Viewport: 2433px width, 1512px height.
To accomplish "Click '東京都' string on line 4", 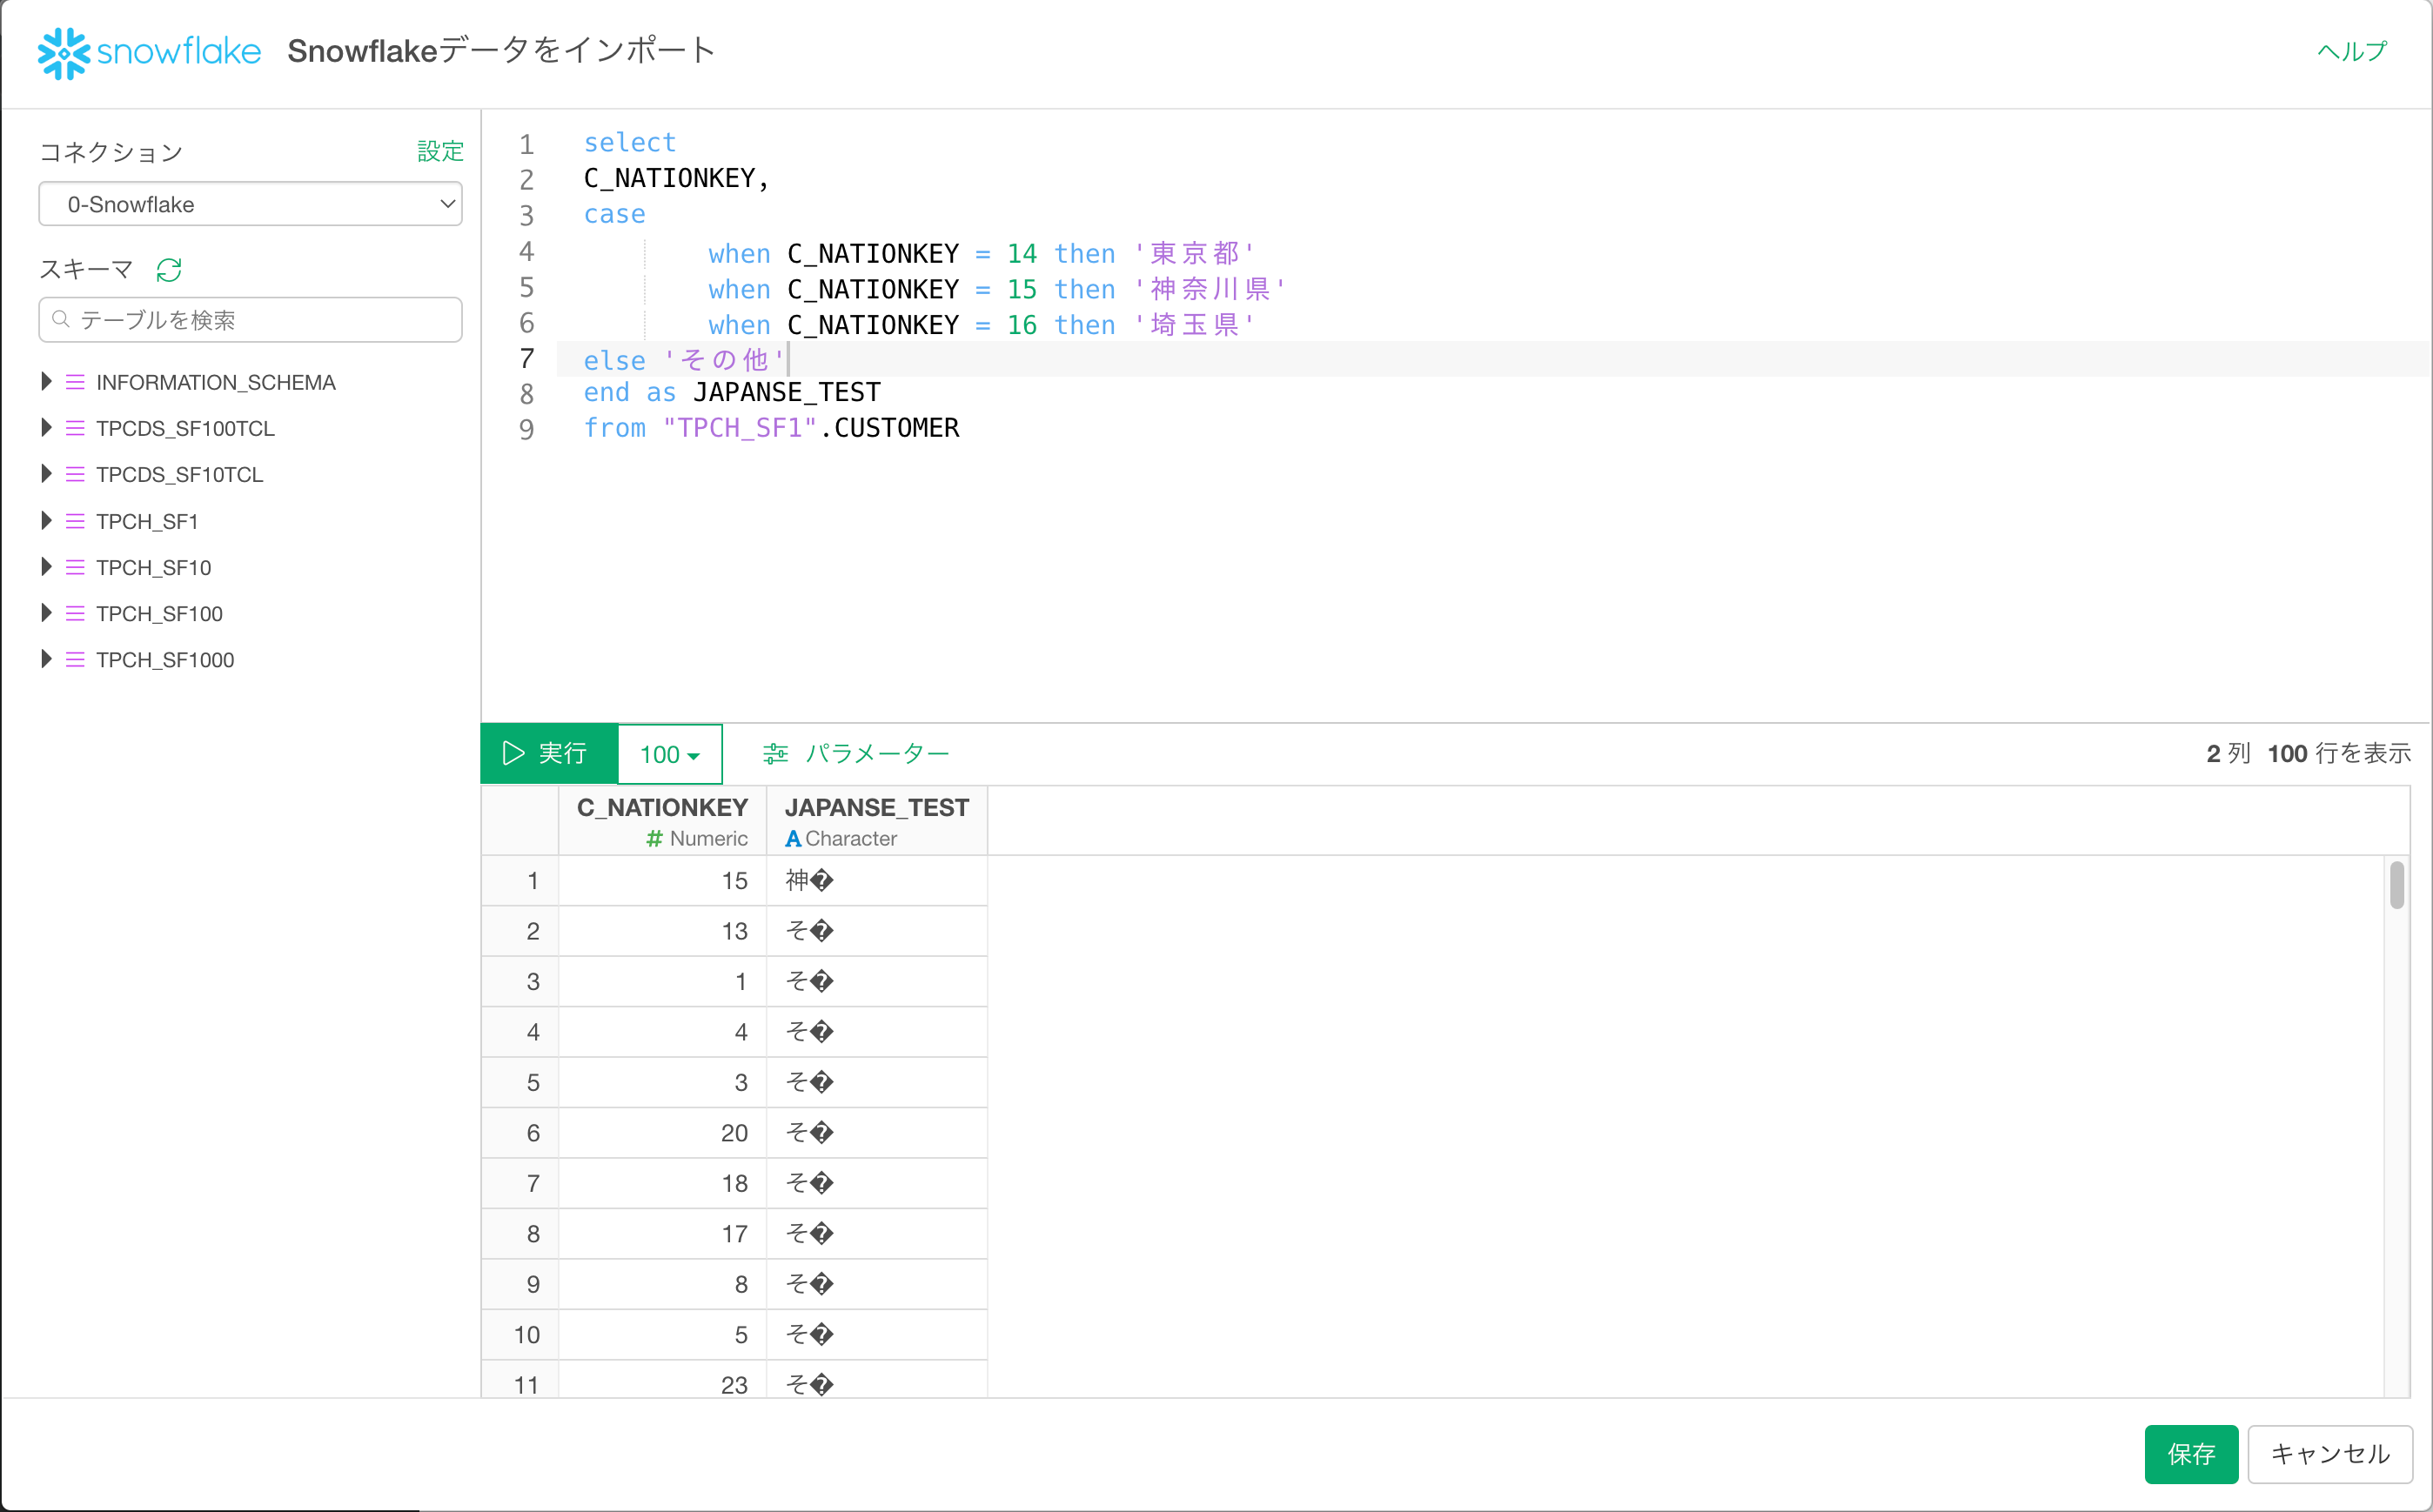I will pyautogui.click(x=1194, y=254).
